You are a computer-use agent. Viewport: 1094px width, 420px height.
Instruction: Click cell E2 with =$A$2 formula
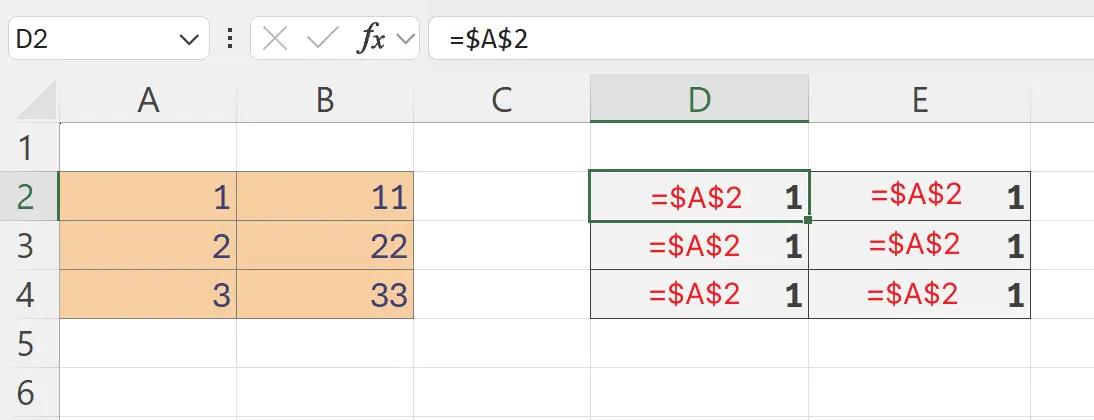click(x=919, y=196)
